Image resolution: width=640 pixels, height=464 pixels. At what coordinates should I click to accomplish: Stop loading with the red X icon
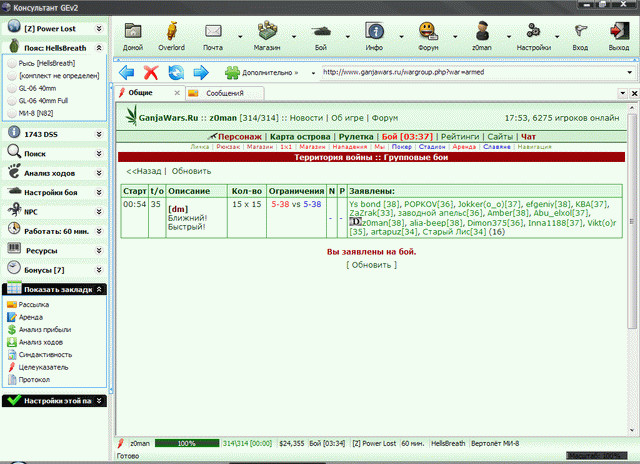click(151, 73)
